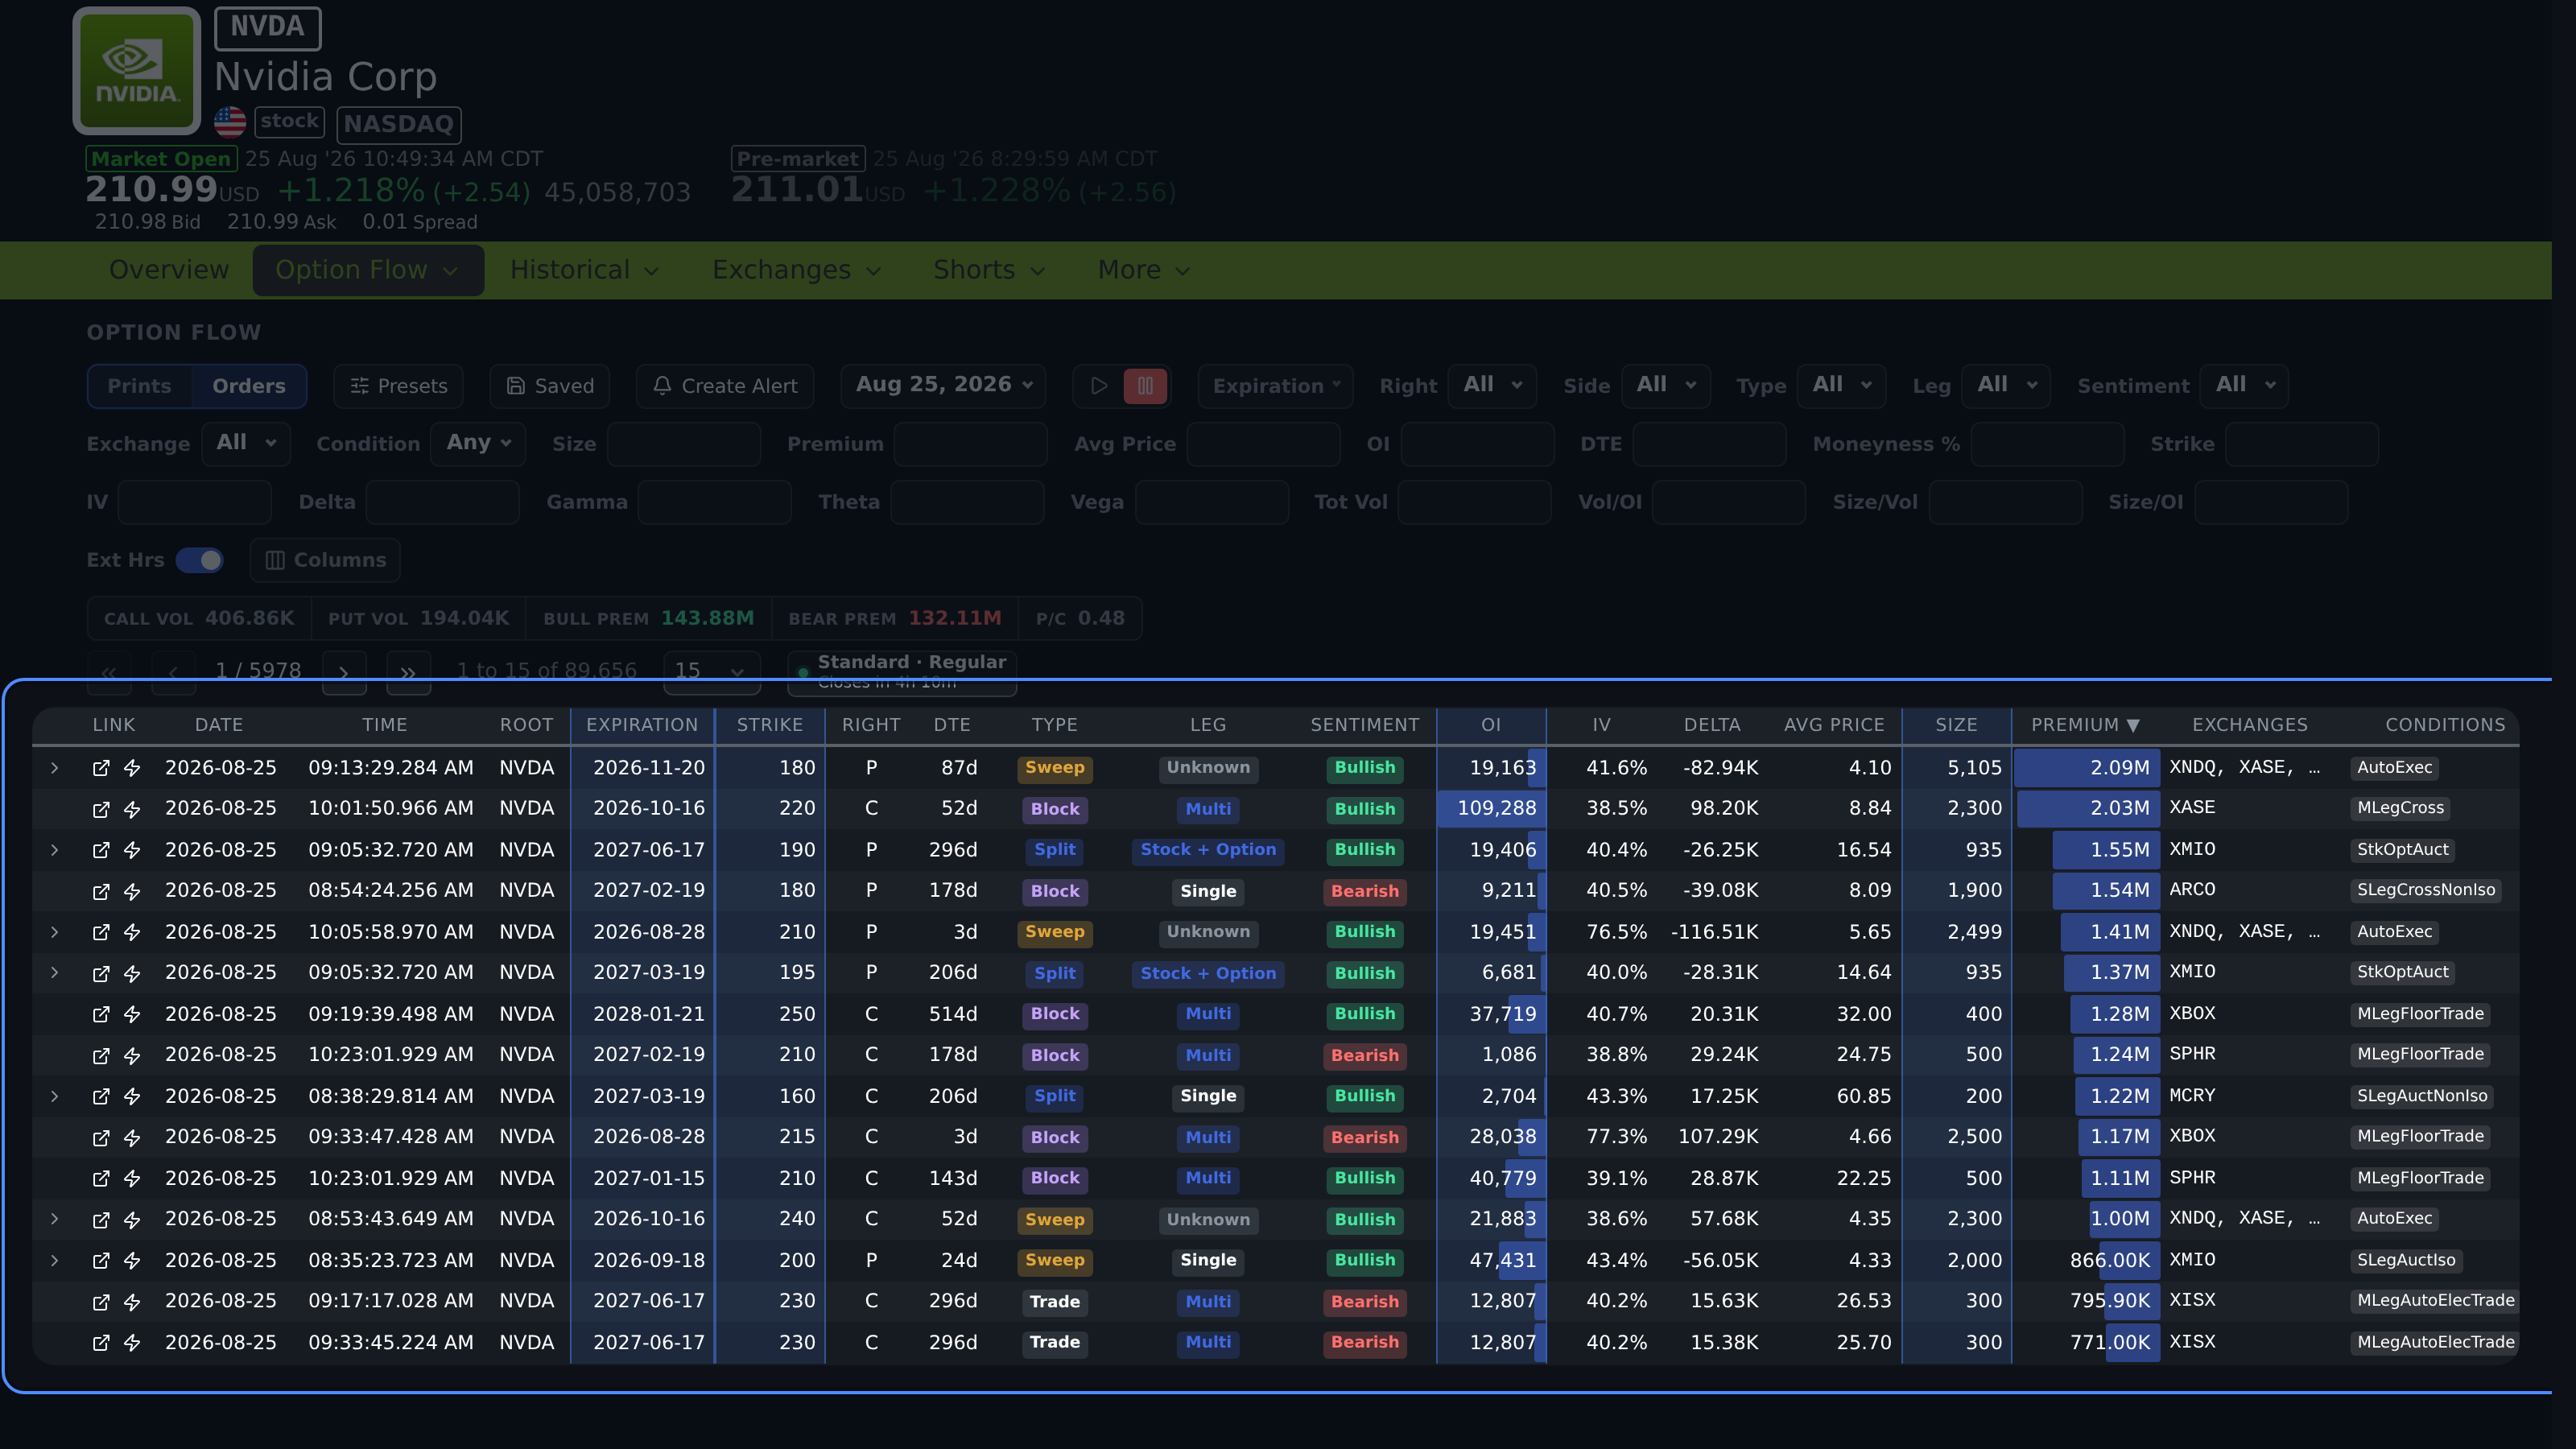Screen dimensions: 2576x1449
Task: Click lightning icon on 09:33:47.428 AM row
Action: [x=132, y=1137]
